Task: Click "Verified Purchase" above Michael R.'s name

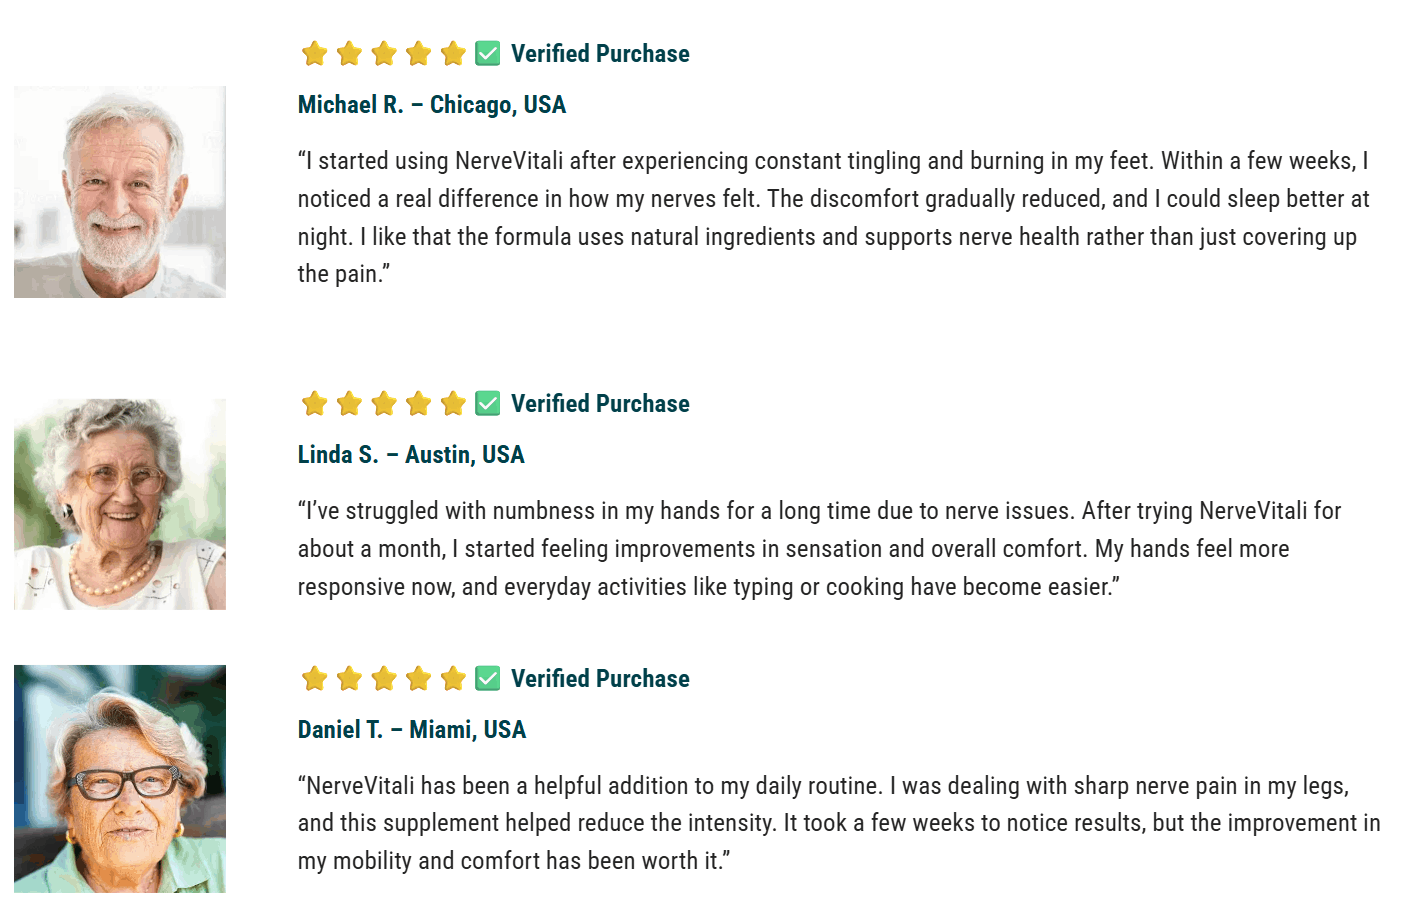Action: 600,54
